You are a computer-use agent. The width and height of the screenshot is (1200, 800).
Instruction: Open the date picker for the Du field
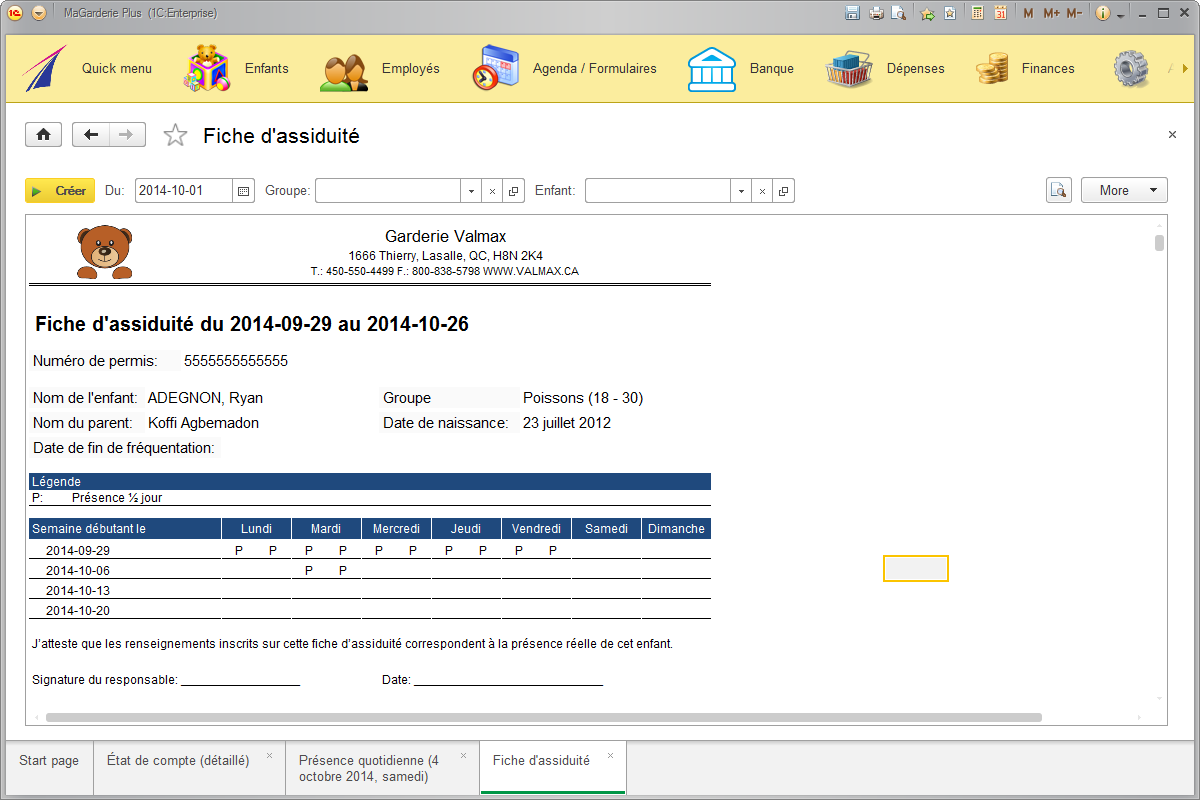click(x=243, y=190)
